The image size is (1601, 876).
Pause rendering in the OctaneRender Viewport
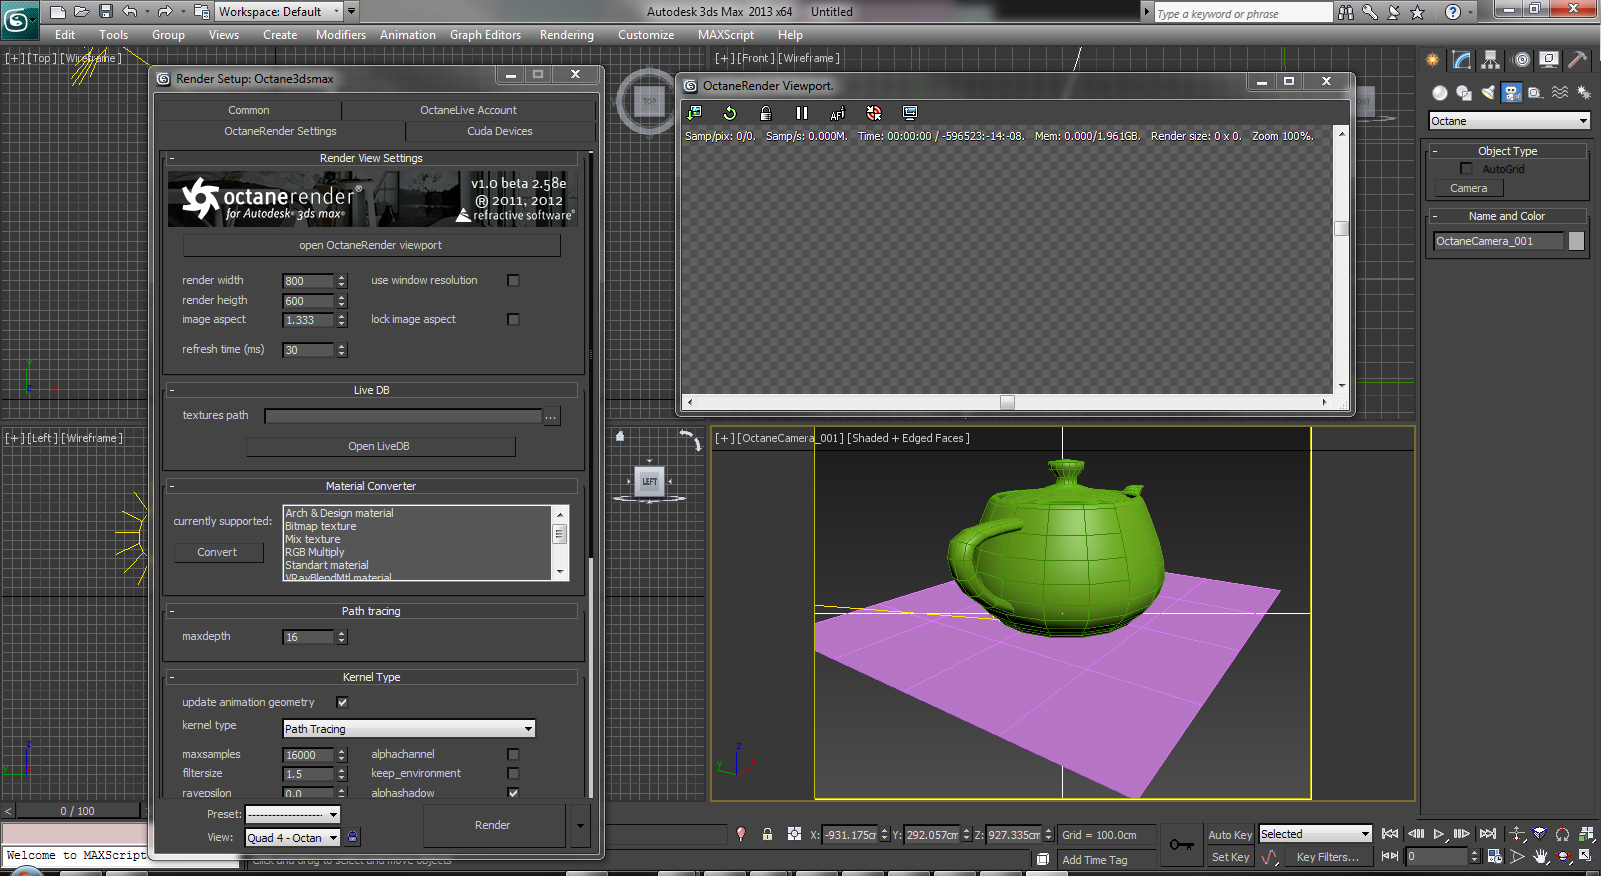[x=802, y=113]
